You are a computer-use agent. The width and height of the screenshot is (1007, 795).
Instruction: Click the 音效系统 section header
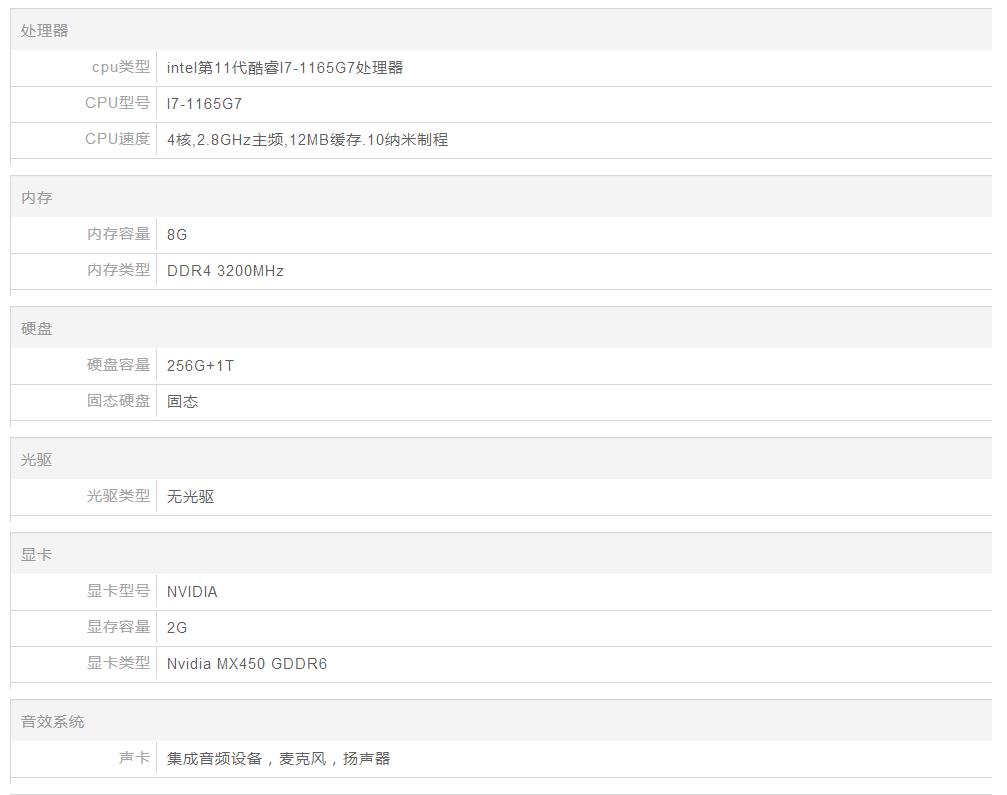[x=53, y=722]
